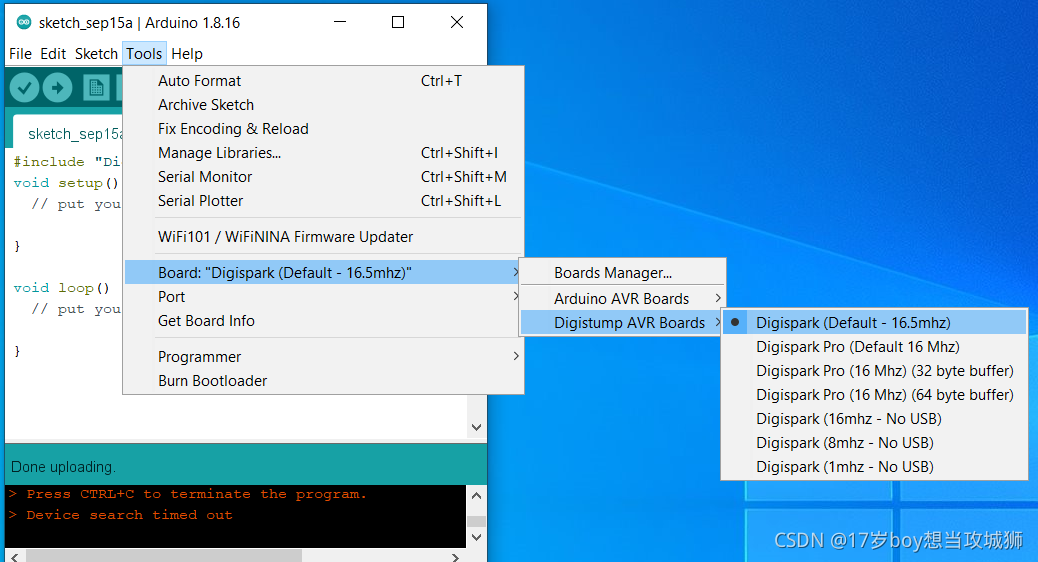Screen dimensions: 1038x562
Task: Maximize the Arduino window
Action: click(x=398, y=23)
